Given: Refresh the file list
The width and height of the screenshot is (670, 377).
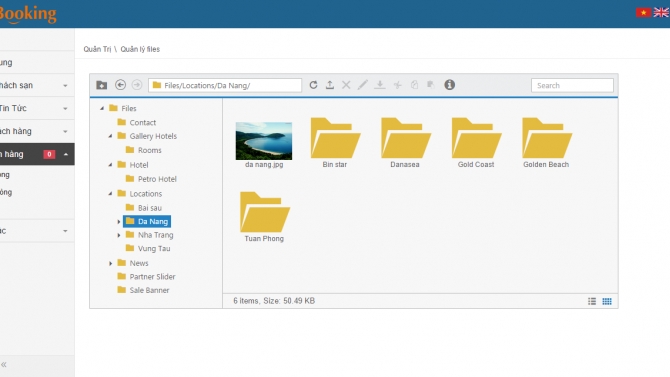Looking at the screenshot, I should click(313, 85).
